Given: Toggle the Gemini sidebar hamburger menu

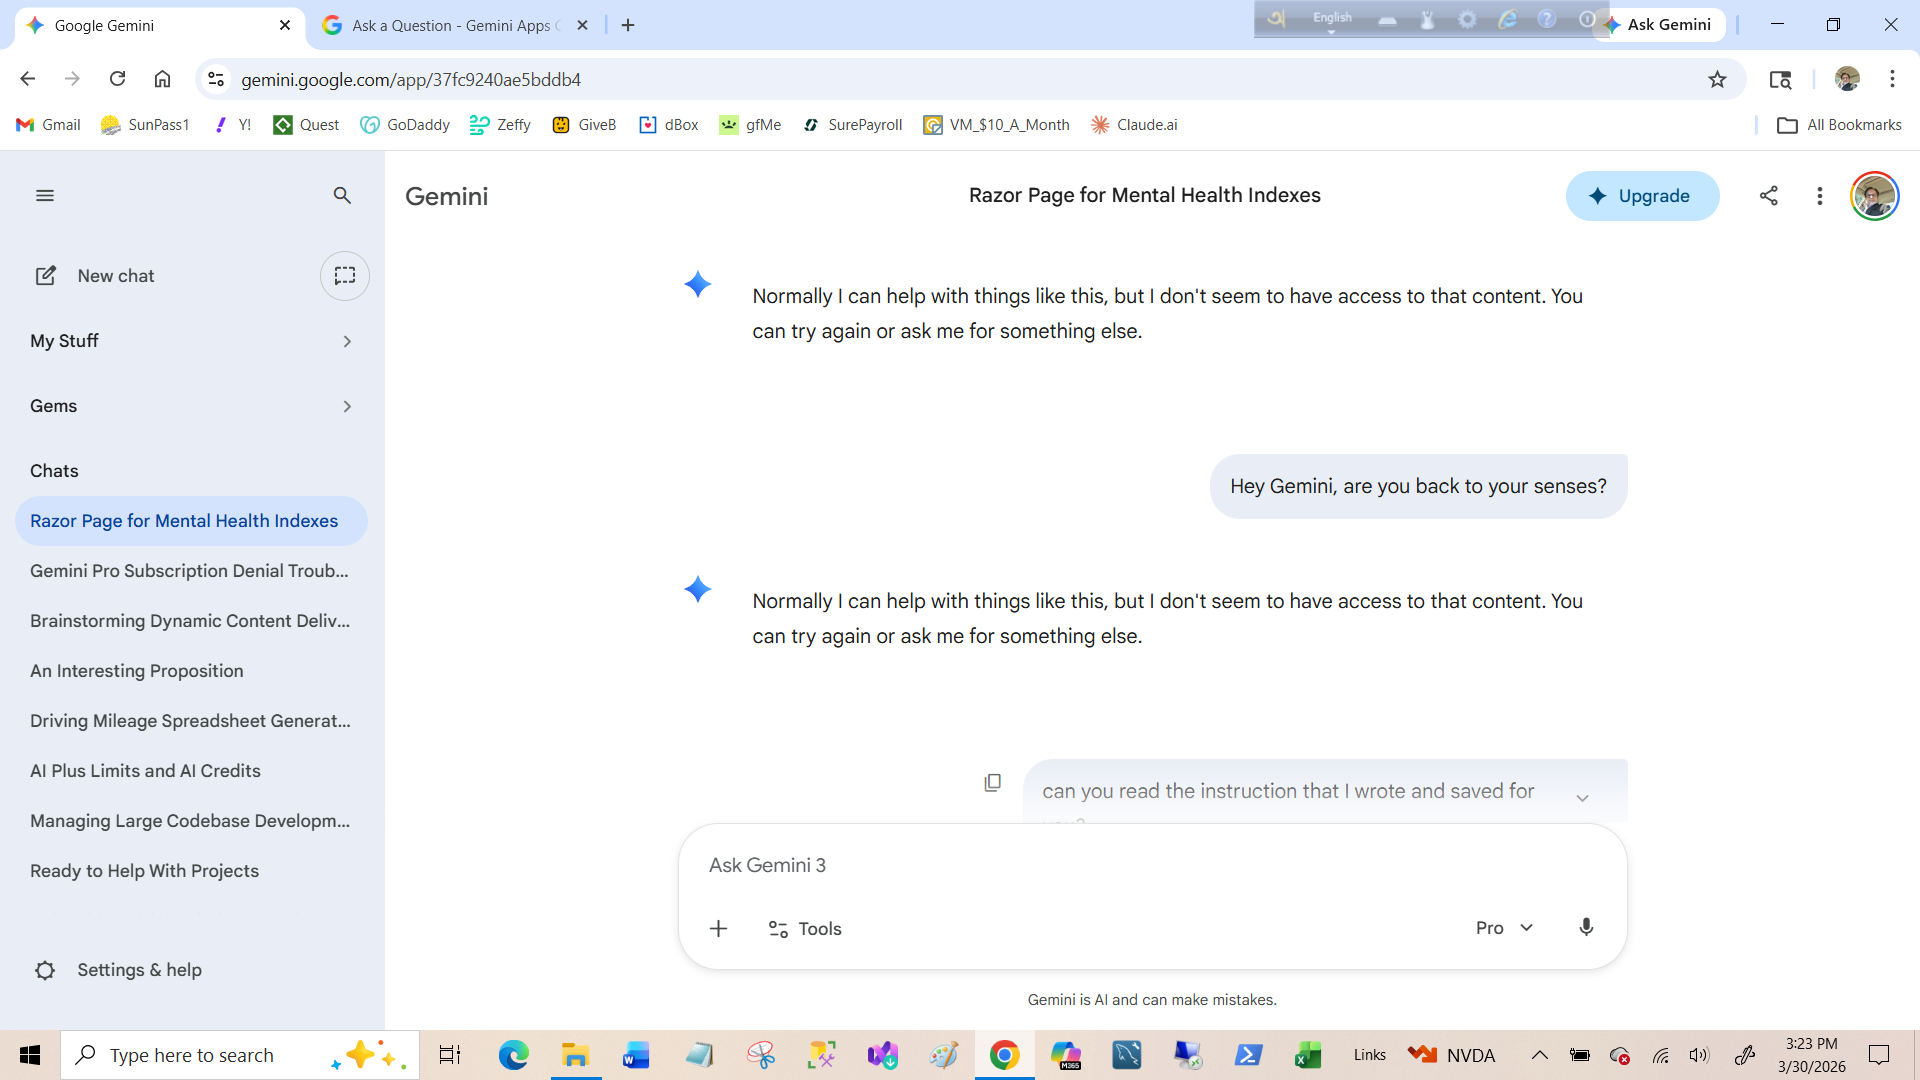Looking at the screenshot, I should [x=45, y=196].
